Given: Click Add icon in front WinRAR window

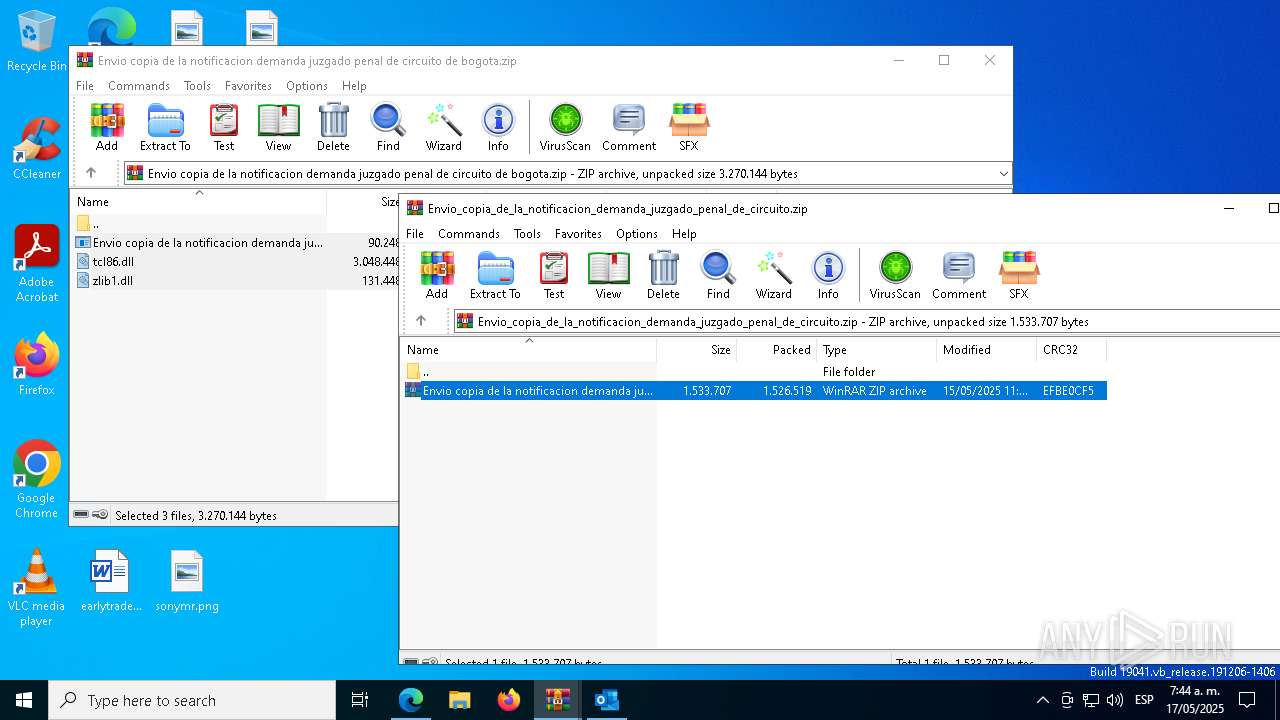Looking at the screenshot, I should point(437,275).
